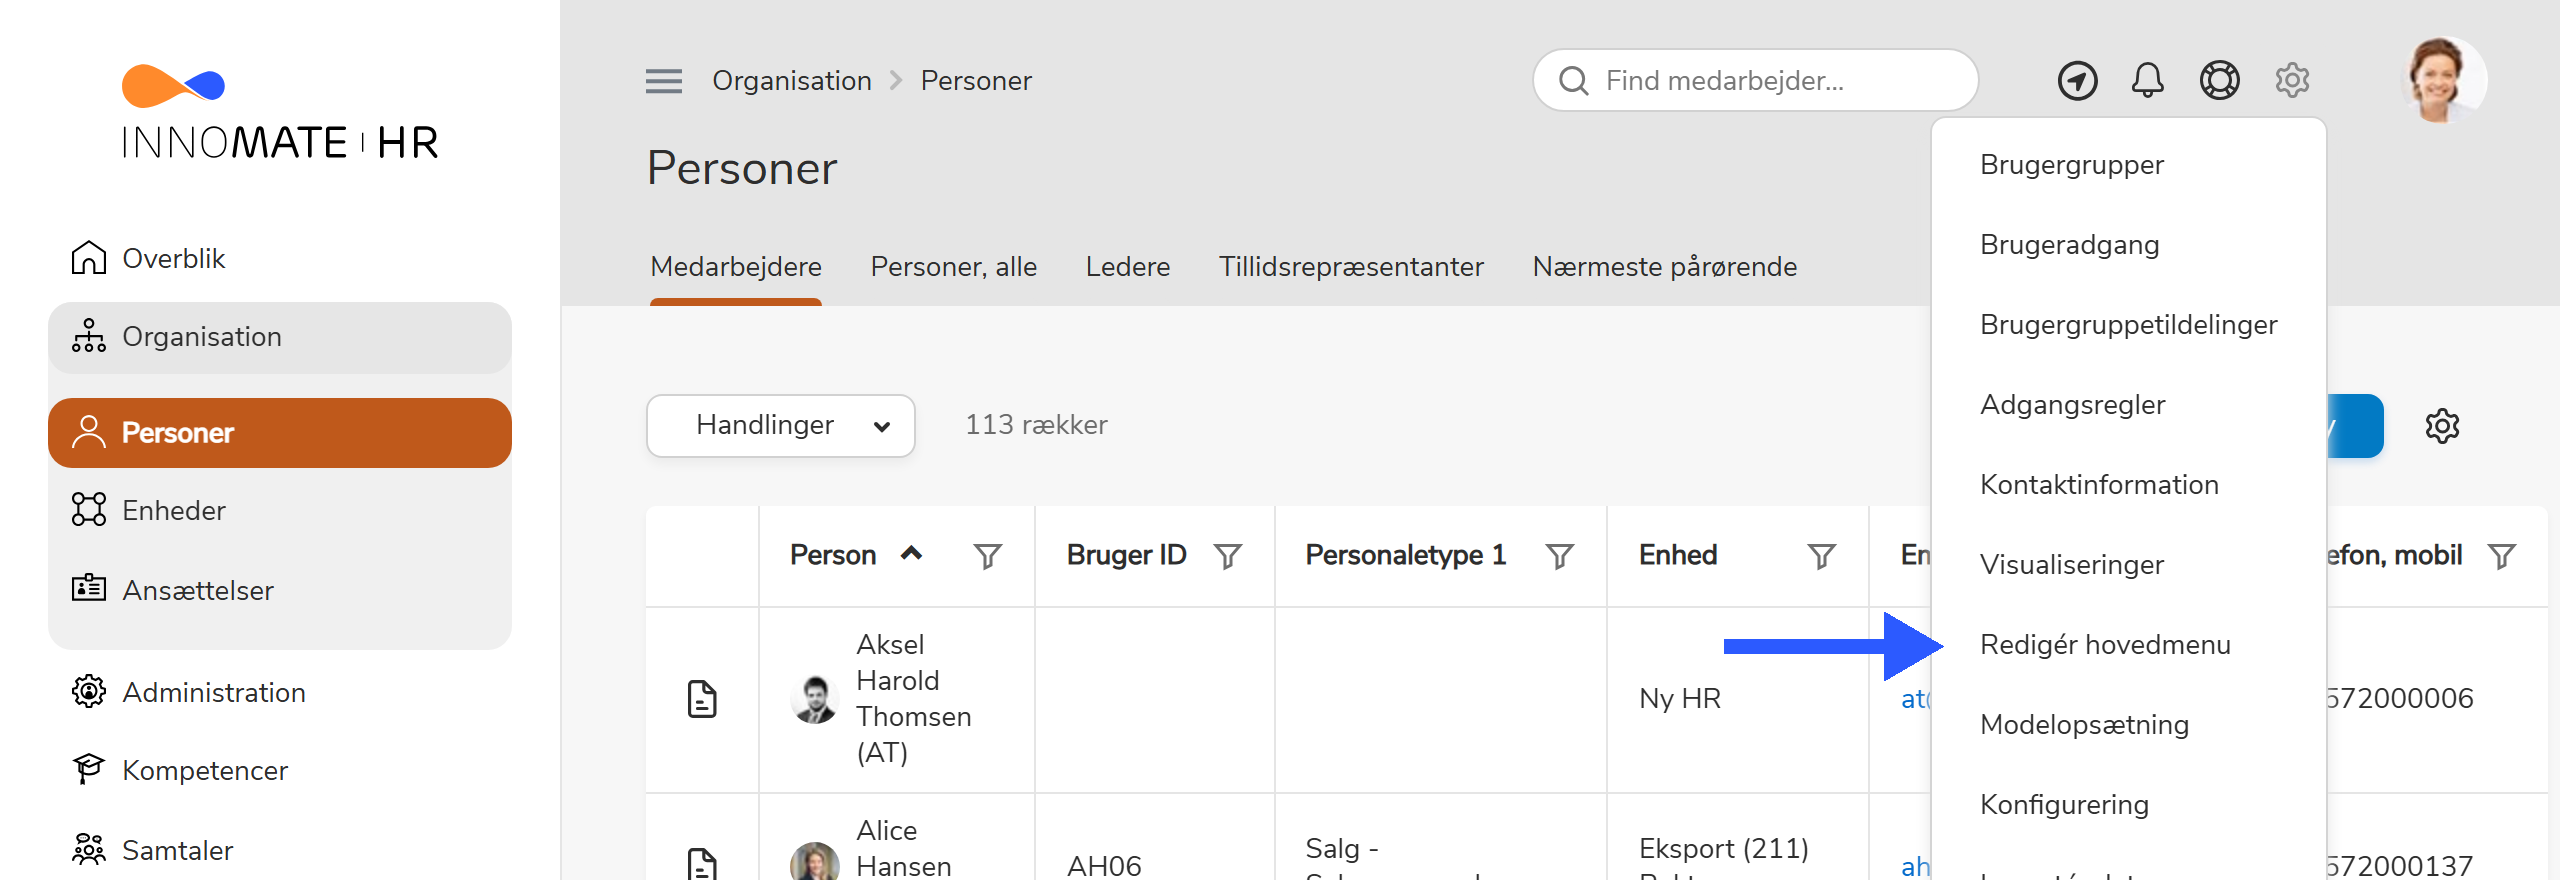Switch to the Personer, alle tab
The width and height of the screenshot is (2560, 880).
pos(954,267)
